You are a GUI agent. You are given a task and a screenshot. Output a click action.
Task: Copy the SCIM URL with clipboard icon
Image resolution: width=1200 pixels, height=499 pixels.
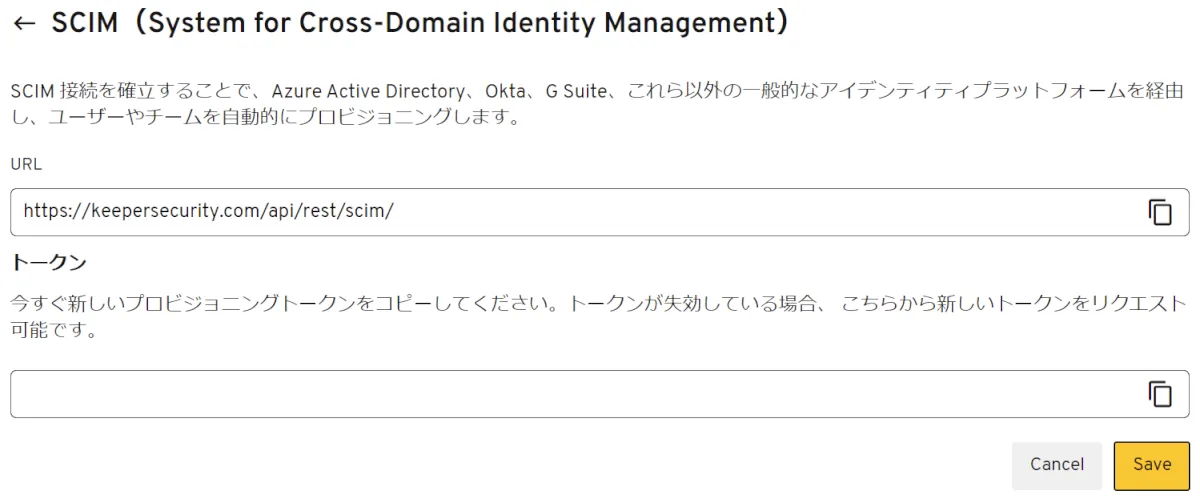(x=1159, y=212)
